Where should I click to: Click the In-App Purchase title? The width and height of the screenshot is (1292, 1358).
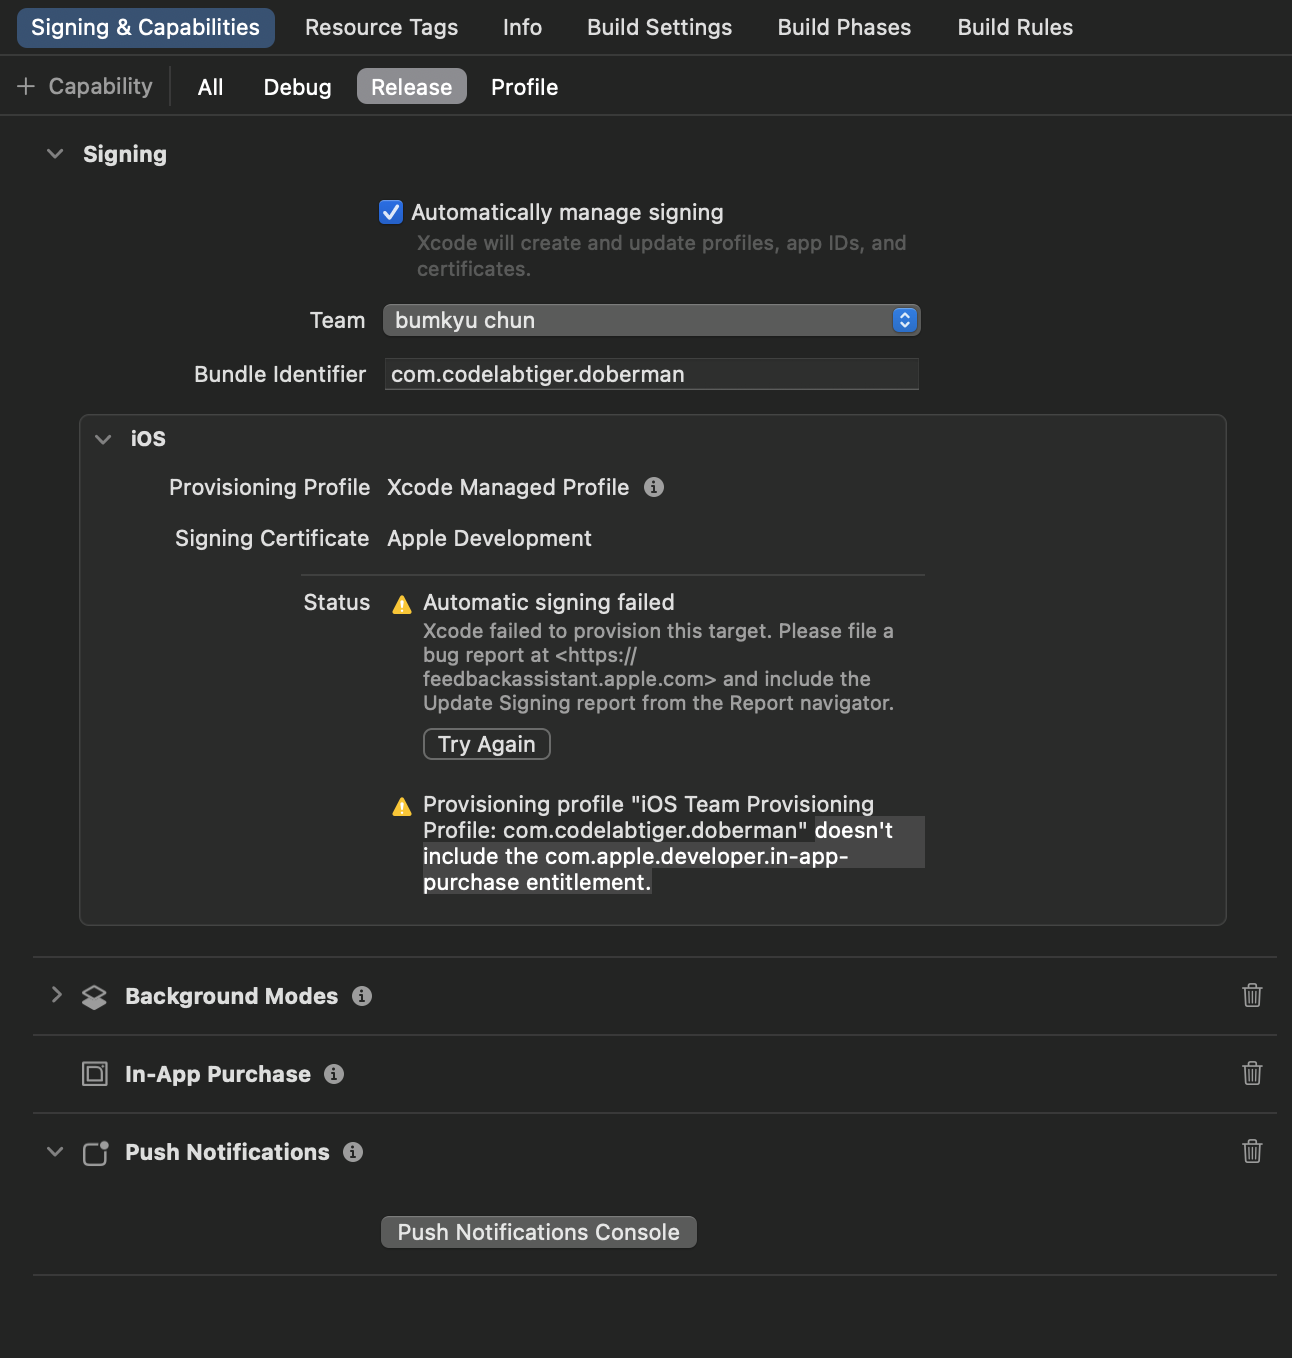click(x=218, y=1074)
